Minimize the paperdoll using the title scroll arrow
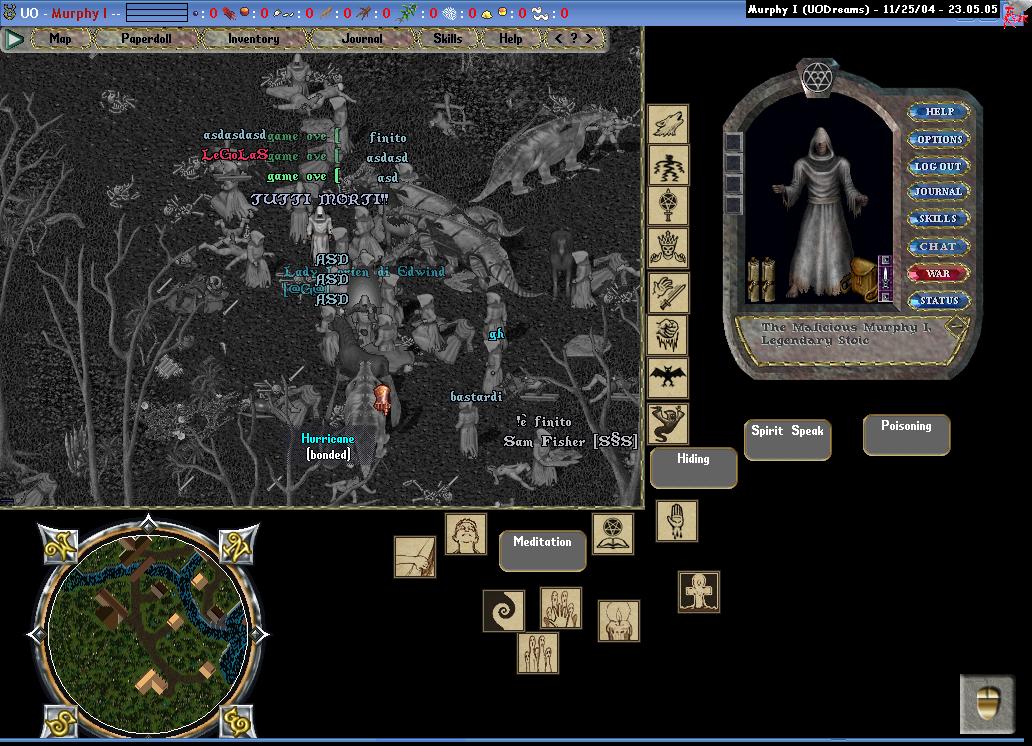Screen dimensions: 1032x746 pos(956,325)
